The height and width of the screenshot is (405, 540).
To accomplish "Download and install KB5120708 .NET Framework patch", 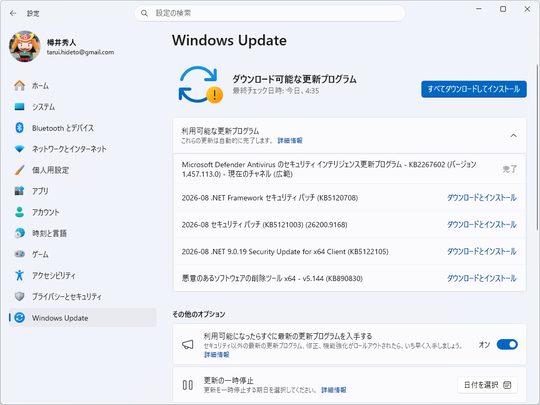I will click(x=481, y=198).
